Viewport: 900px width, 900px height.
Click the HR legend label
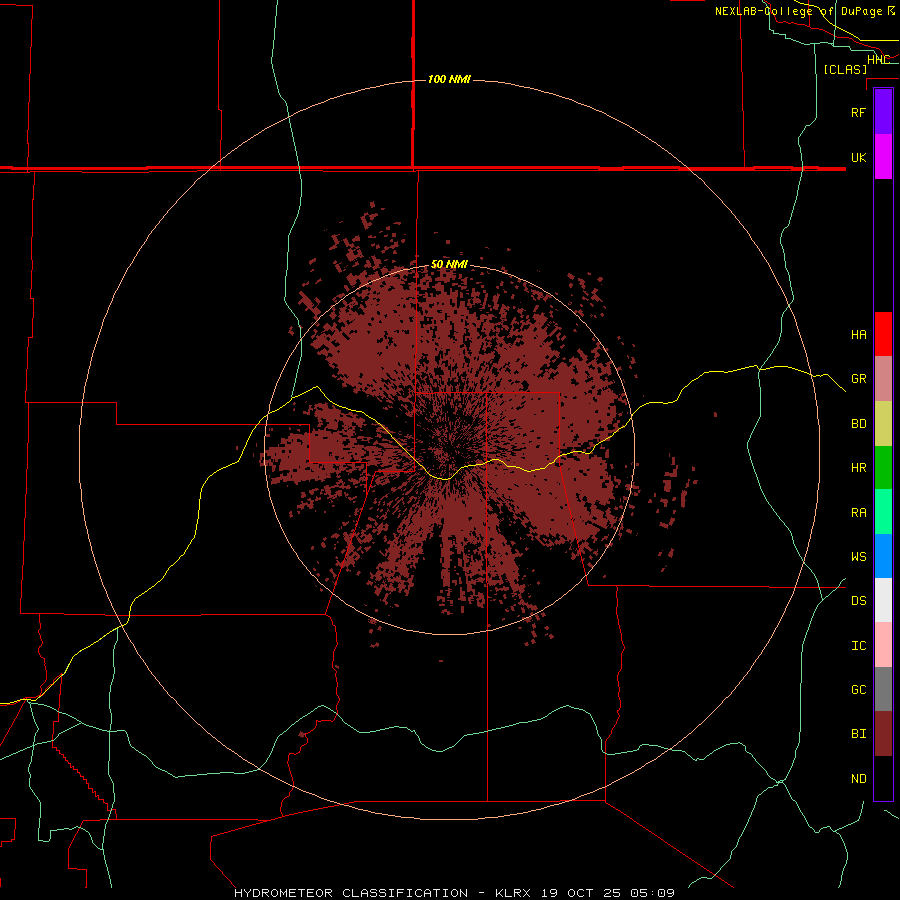[x=858, y=468]
